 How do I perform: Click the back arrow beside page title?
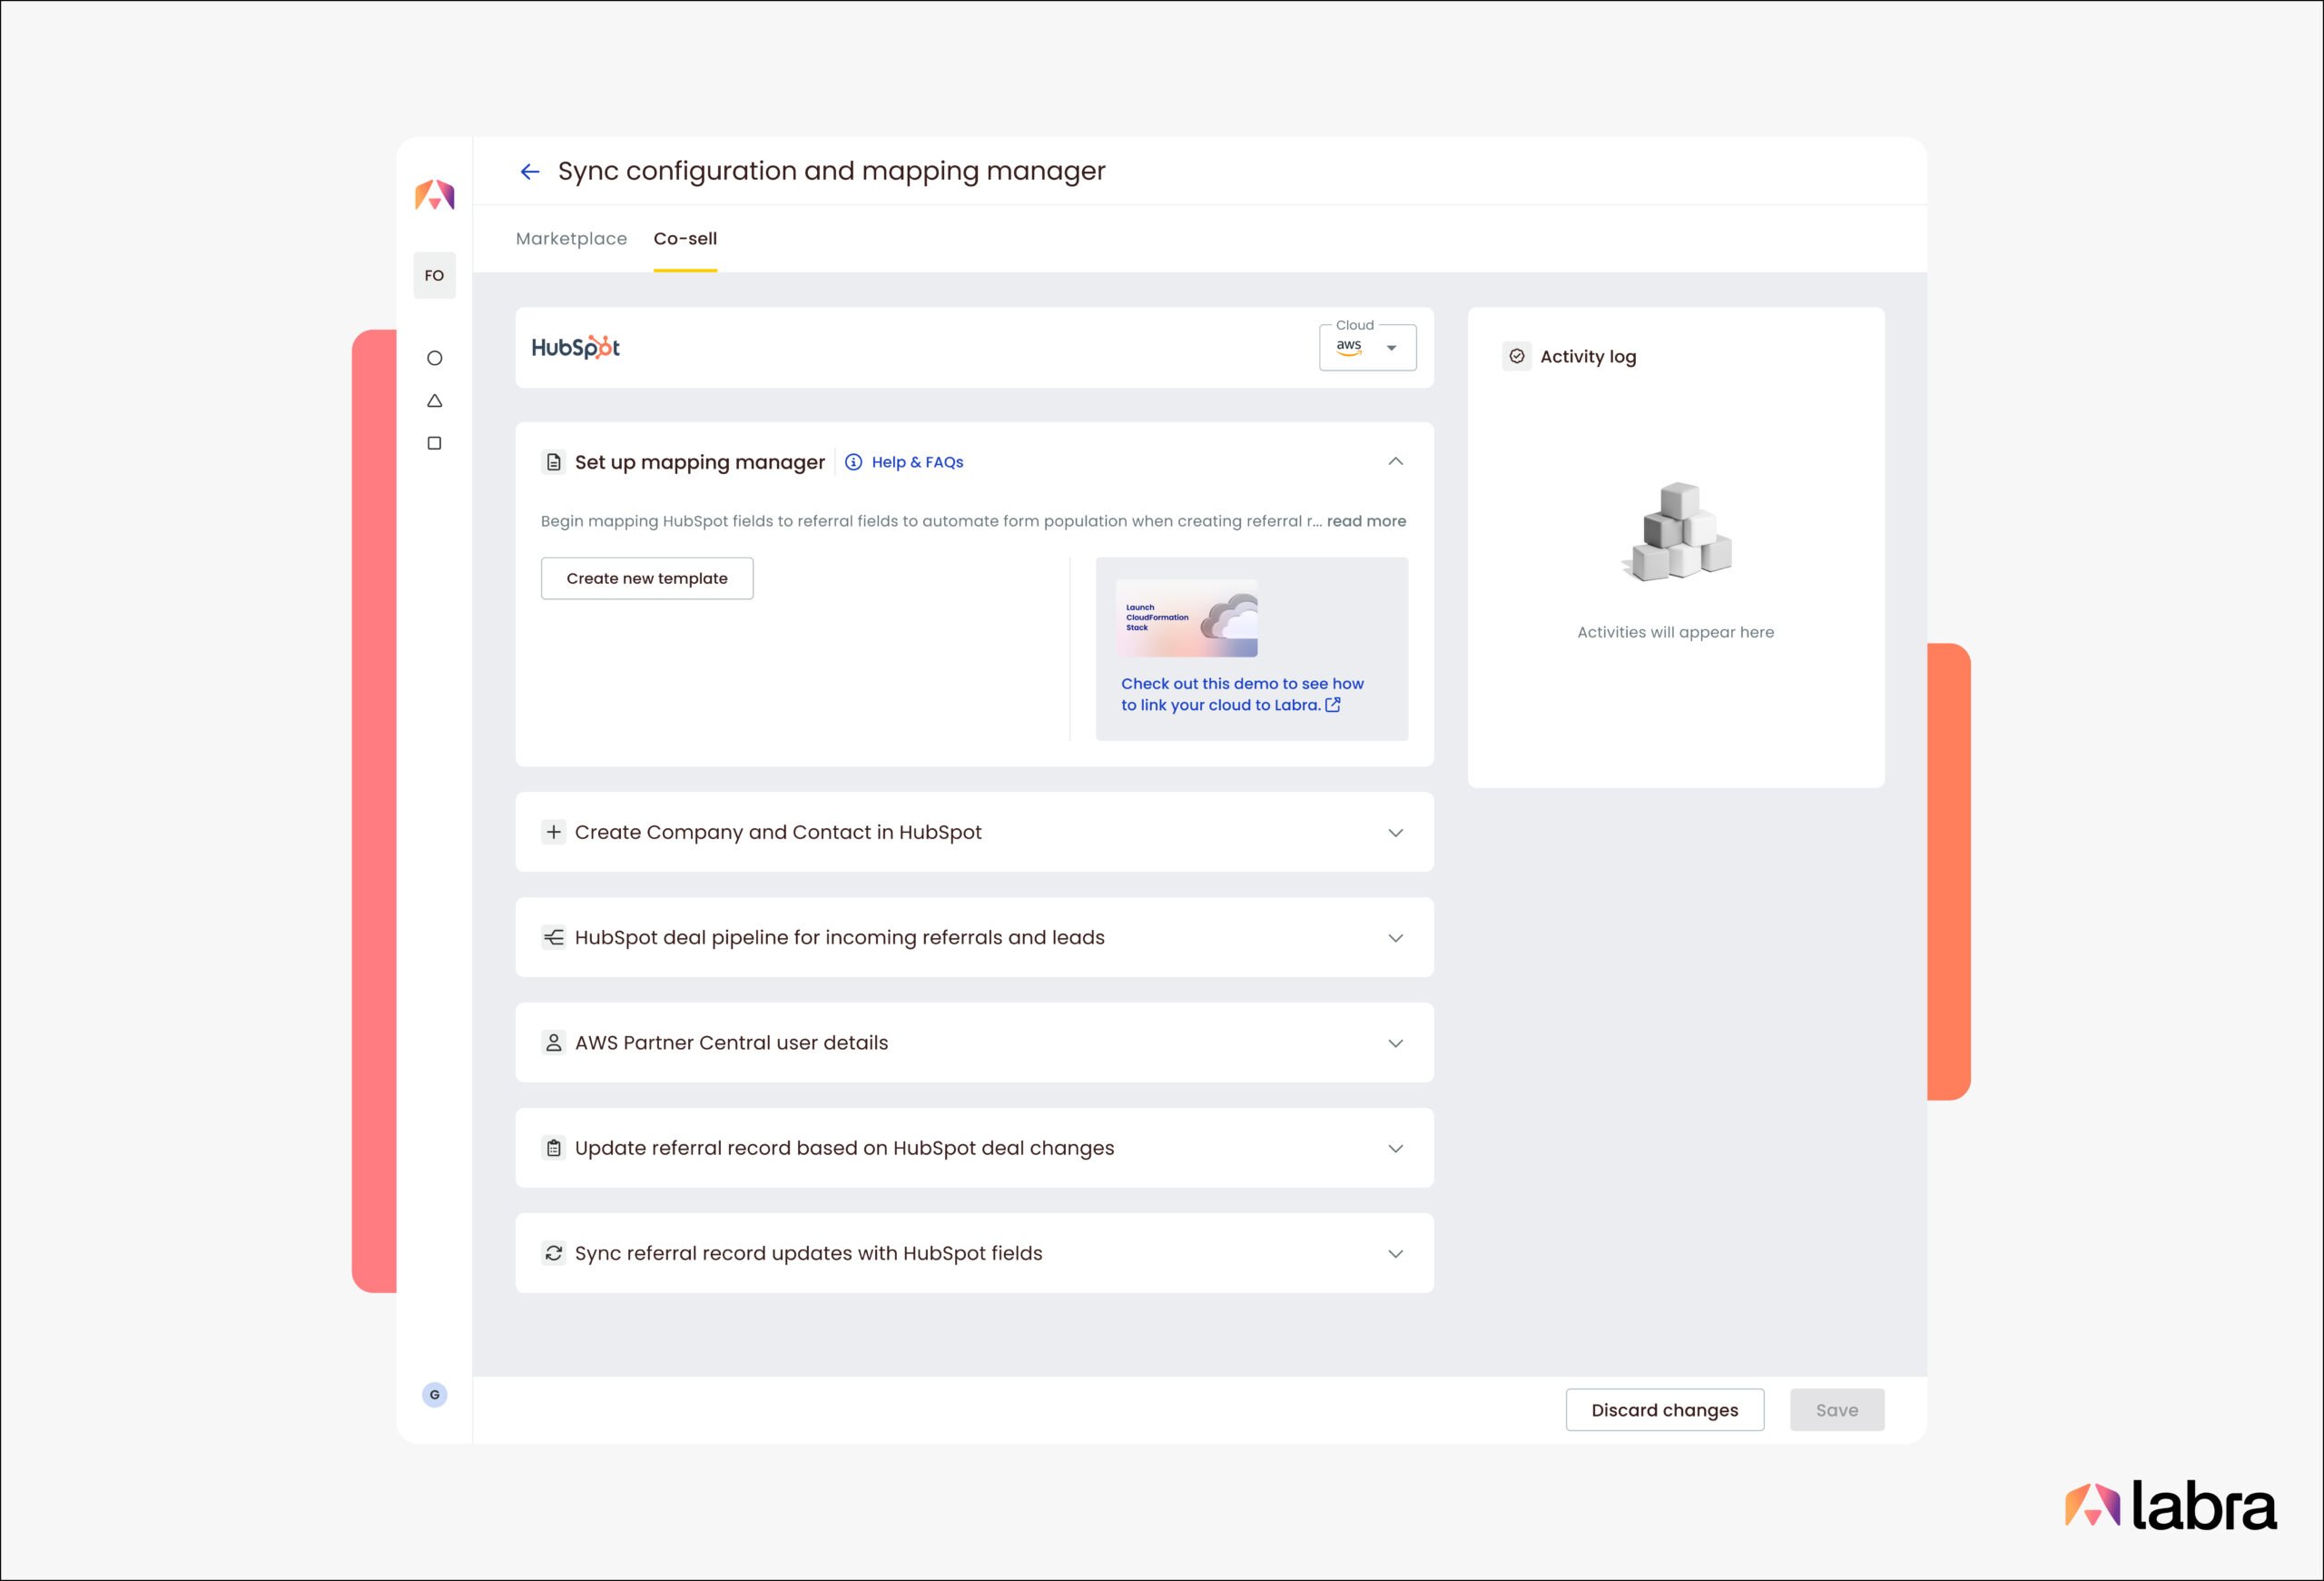[x=529, y=172]
